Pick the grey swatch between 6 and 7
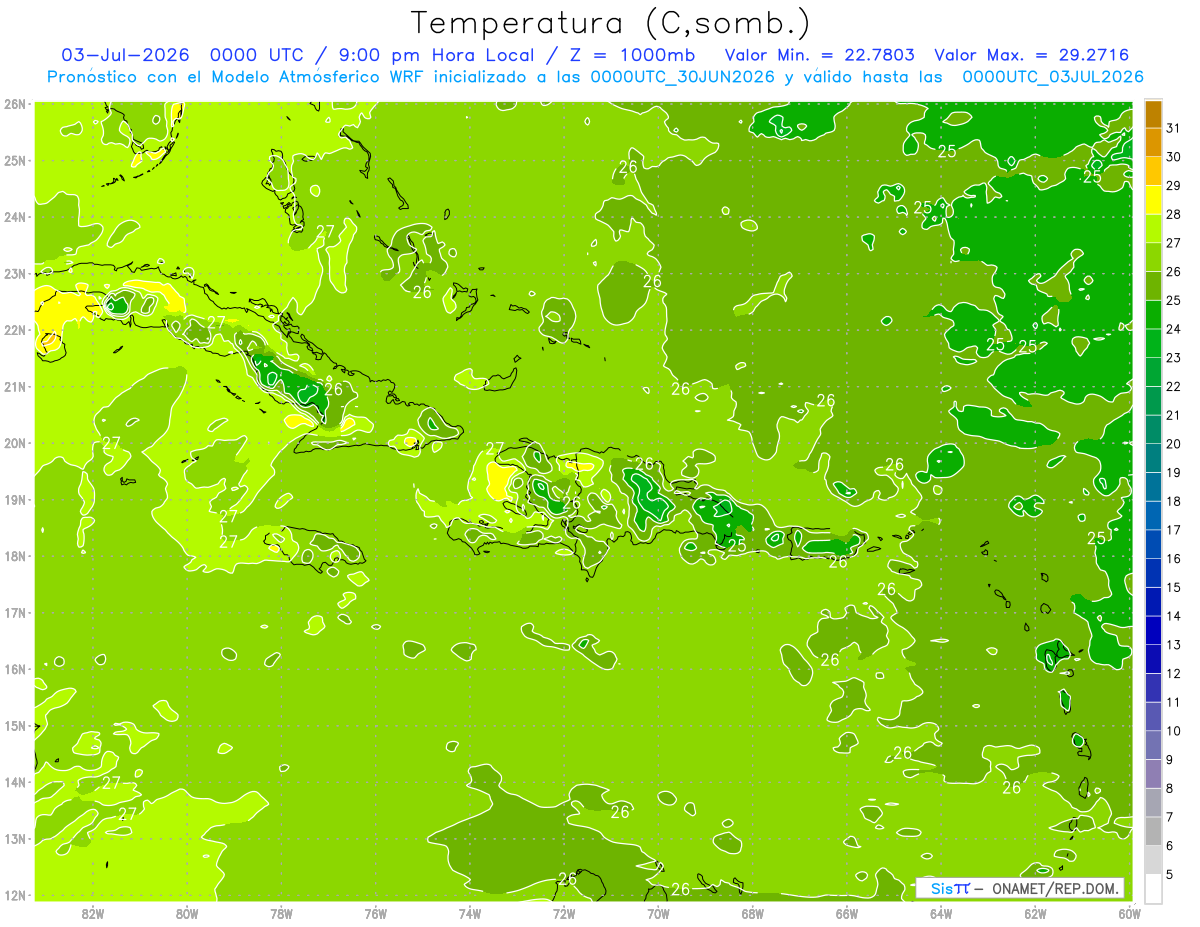The height and width of the screenshot is (927, 1200). pyautogui.click(x=1153, y=831)
